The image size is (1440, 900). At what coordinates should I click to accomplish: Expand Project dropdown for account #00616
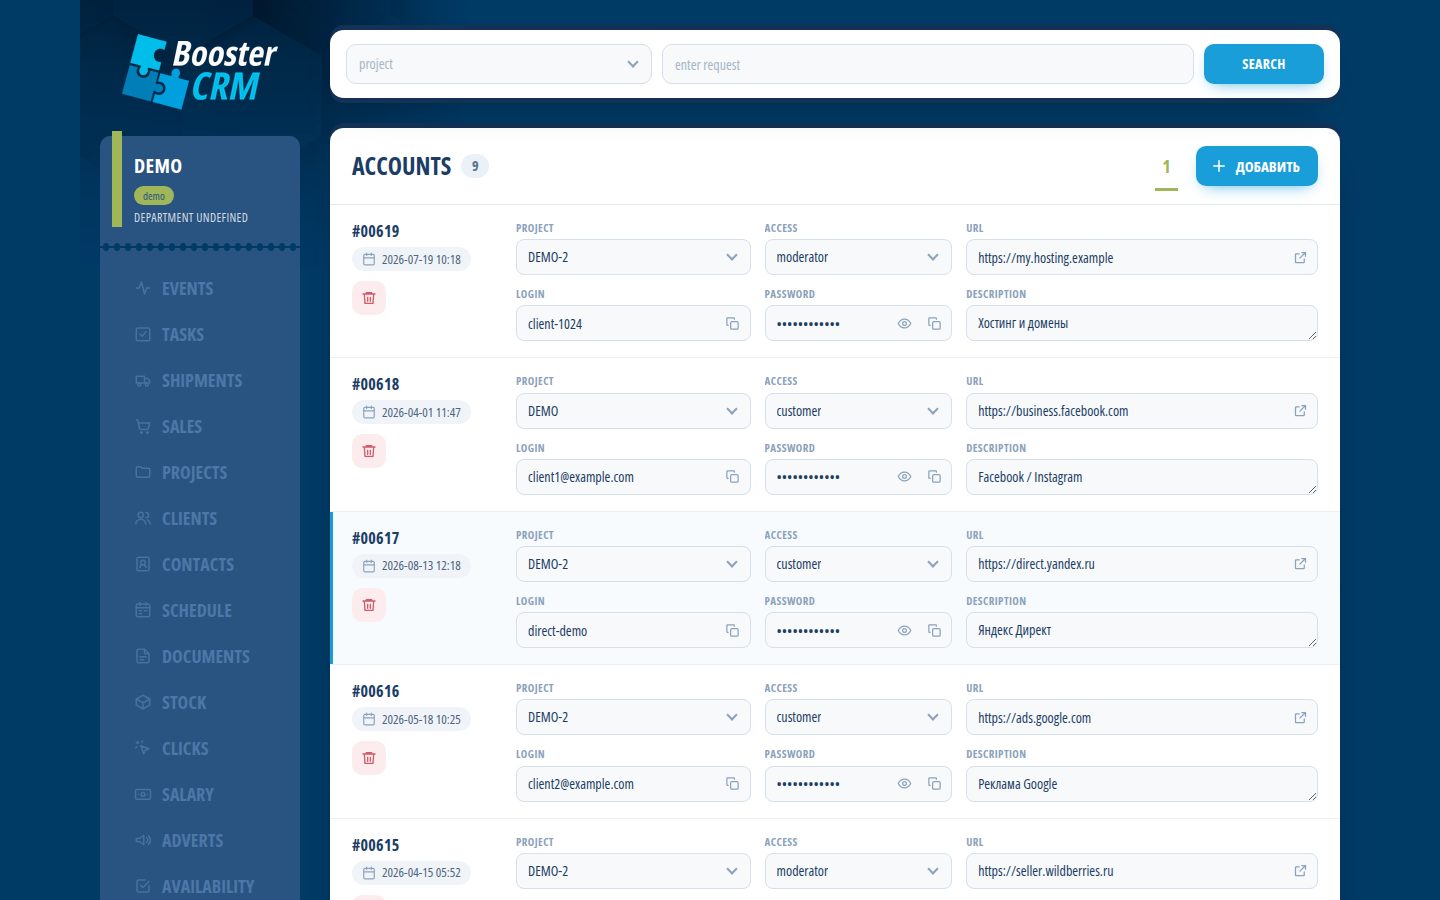point(633,717)
